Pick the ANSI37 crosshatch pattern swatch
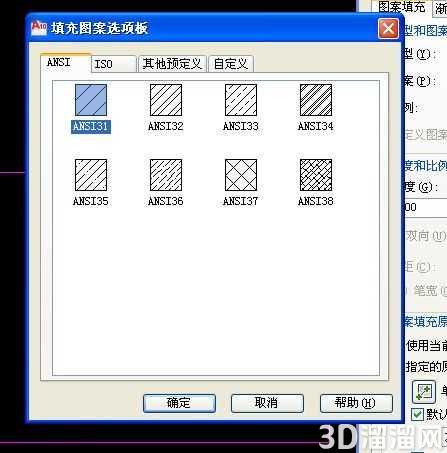Image resolution: width=447 pixels, height=453 pixels. pyautogui.click(x=241, y=175)
